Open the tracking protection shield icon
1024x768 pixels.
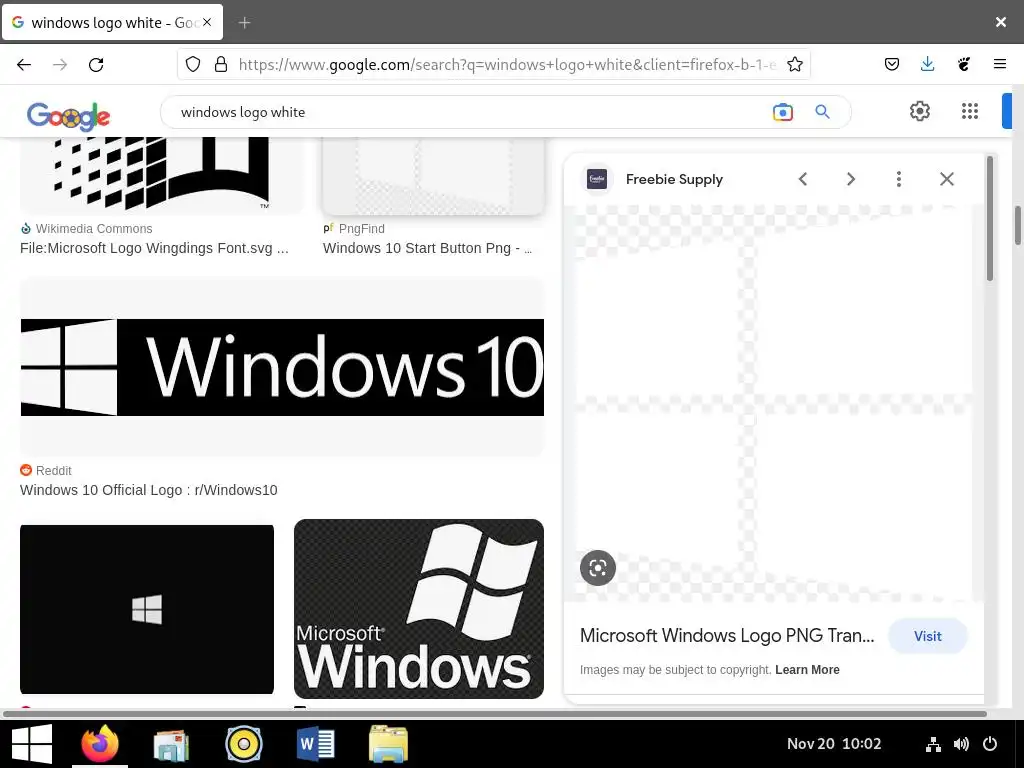point(193,64)
